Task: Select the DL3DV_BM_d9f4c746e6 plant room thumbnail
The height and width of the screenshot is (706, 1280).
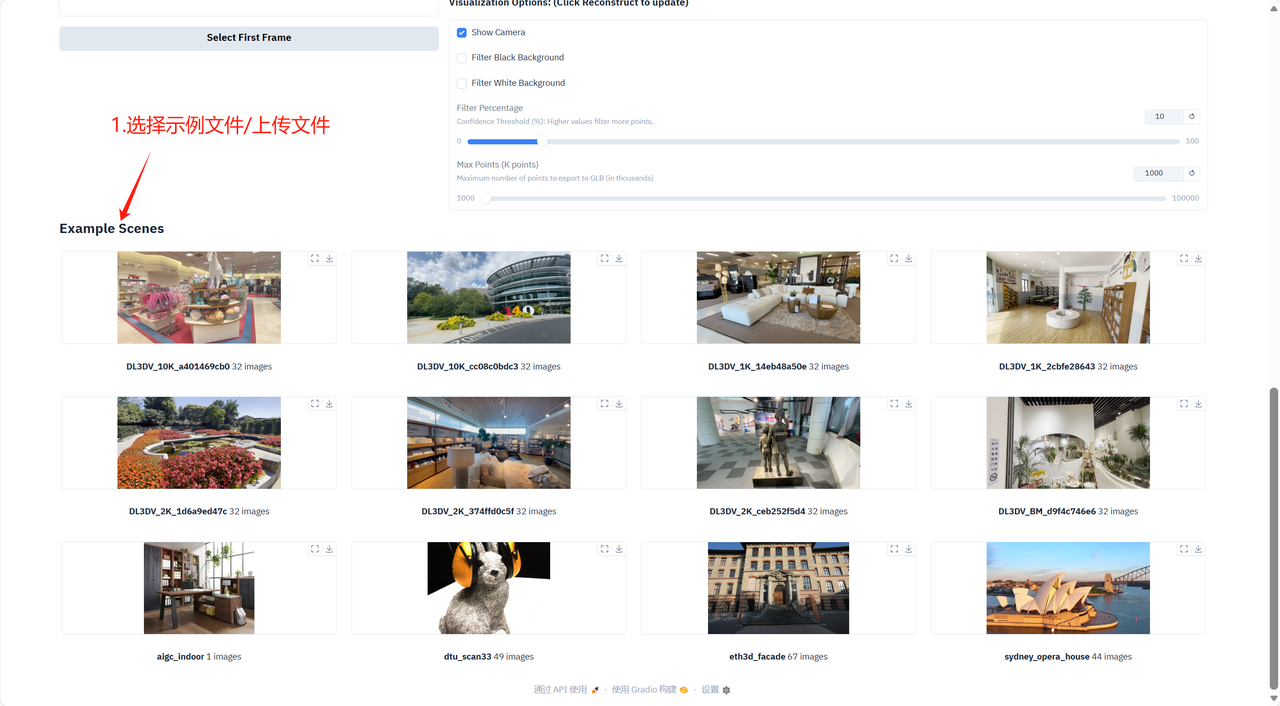Action: pos(1068,443)
